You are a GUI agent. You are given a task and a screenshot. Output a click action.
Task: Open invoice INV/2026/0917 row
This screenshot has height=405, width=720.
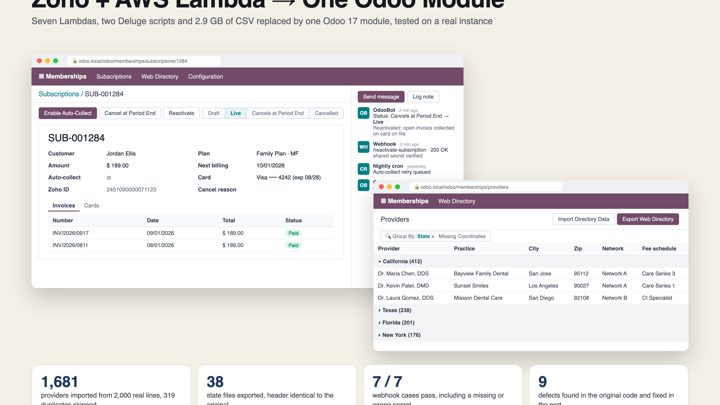tap(191, 233)
